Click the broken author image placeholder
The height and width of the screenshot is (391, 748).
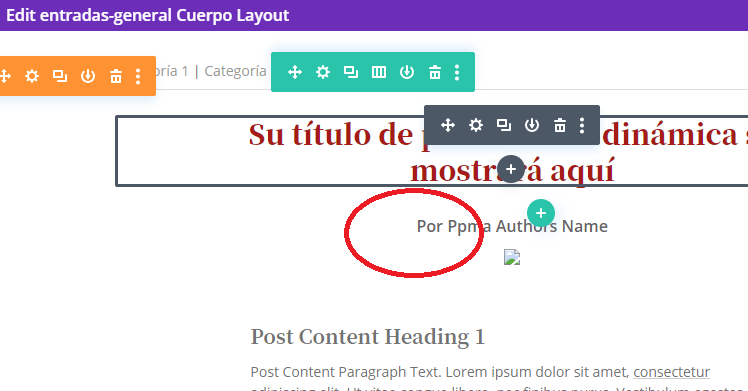(512, 257)
